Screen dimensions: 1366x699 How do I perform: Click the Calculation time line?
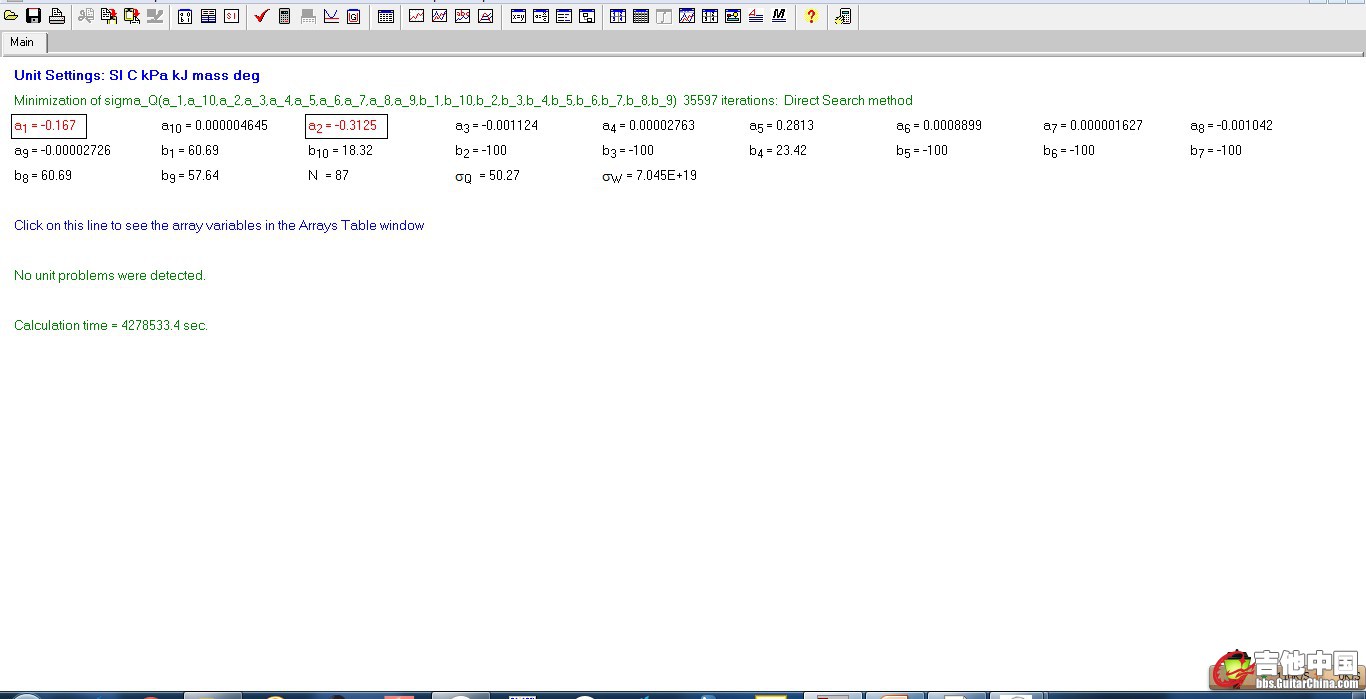pos(111,325)
